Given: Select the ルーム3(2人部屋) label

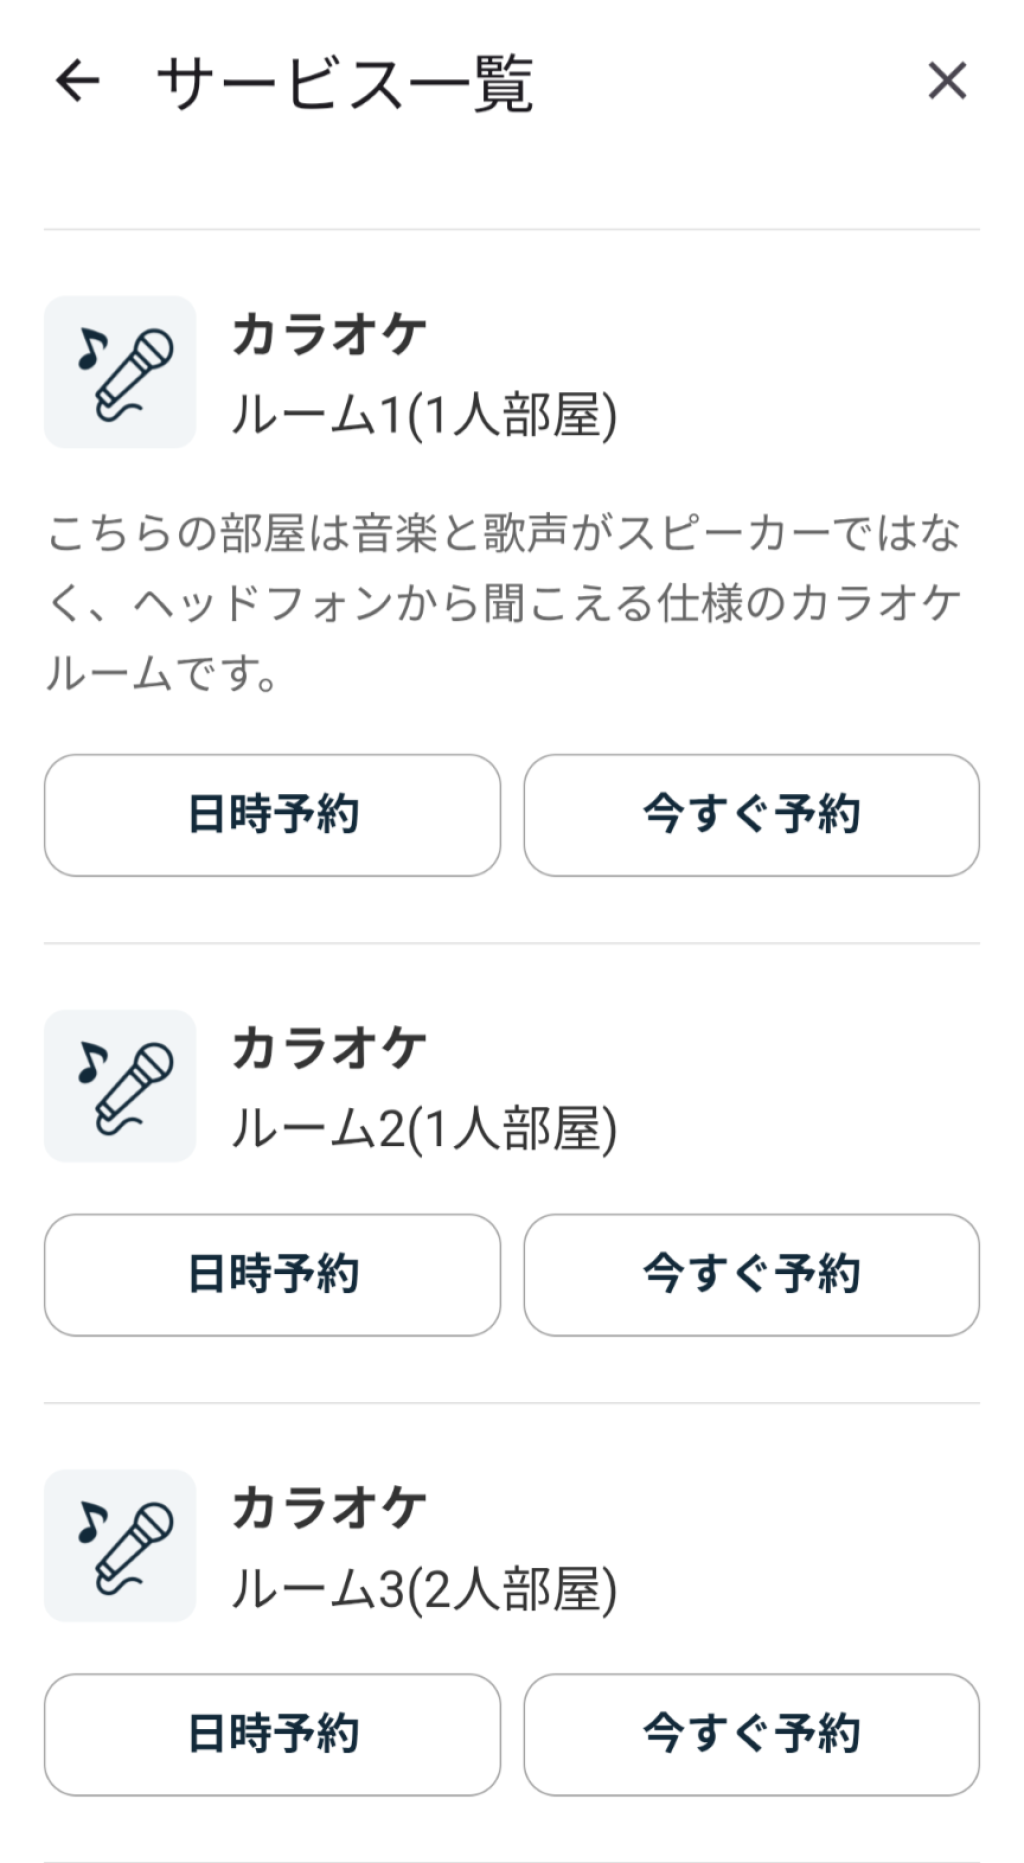Looking at the screenshot, I should coord(424,1589).
